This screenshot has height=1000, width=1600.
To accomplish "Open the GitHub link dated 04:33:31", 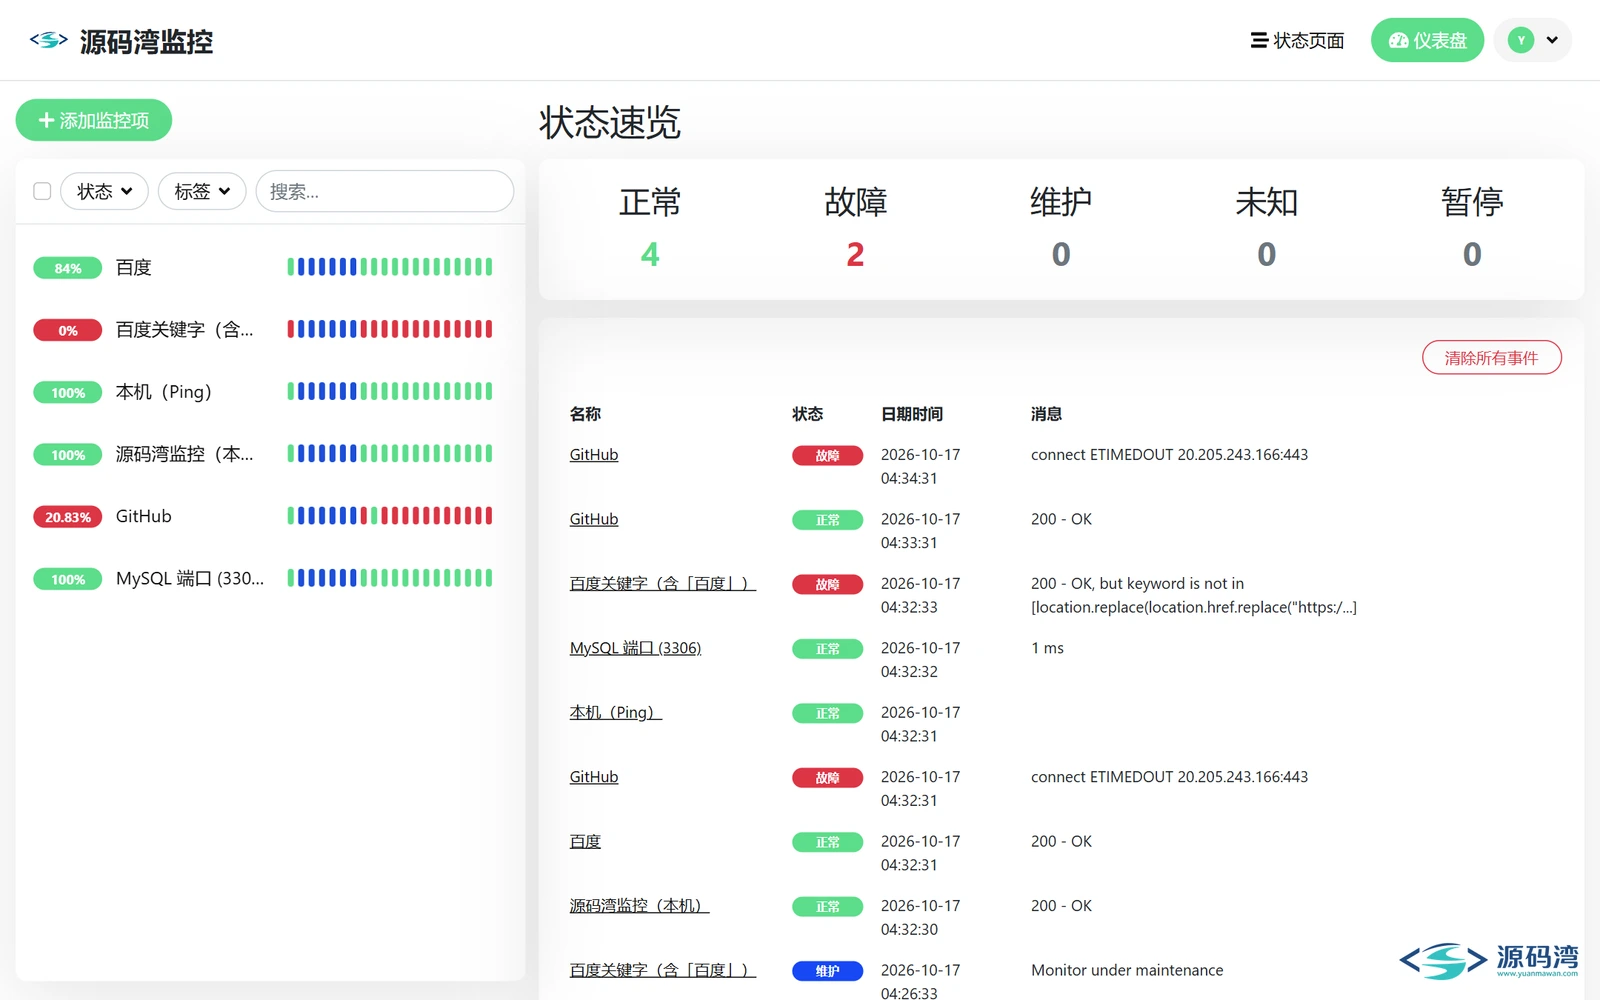I will coord(594,519).
